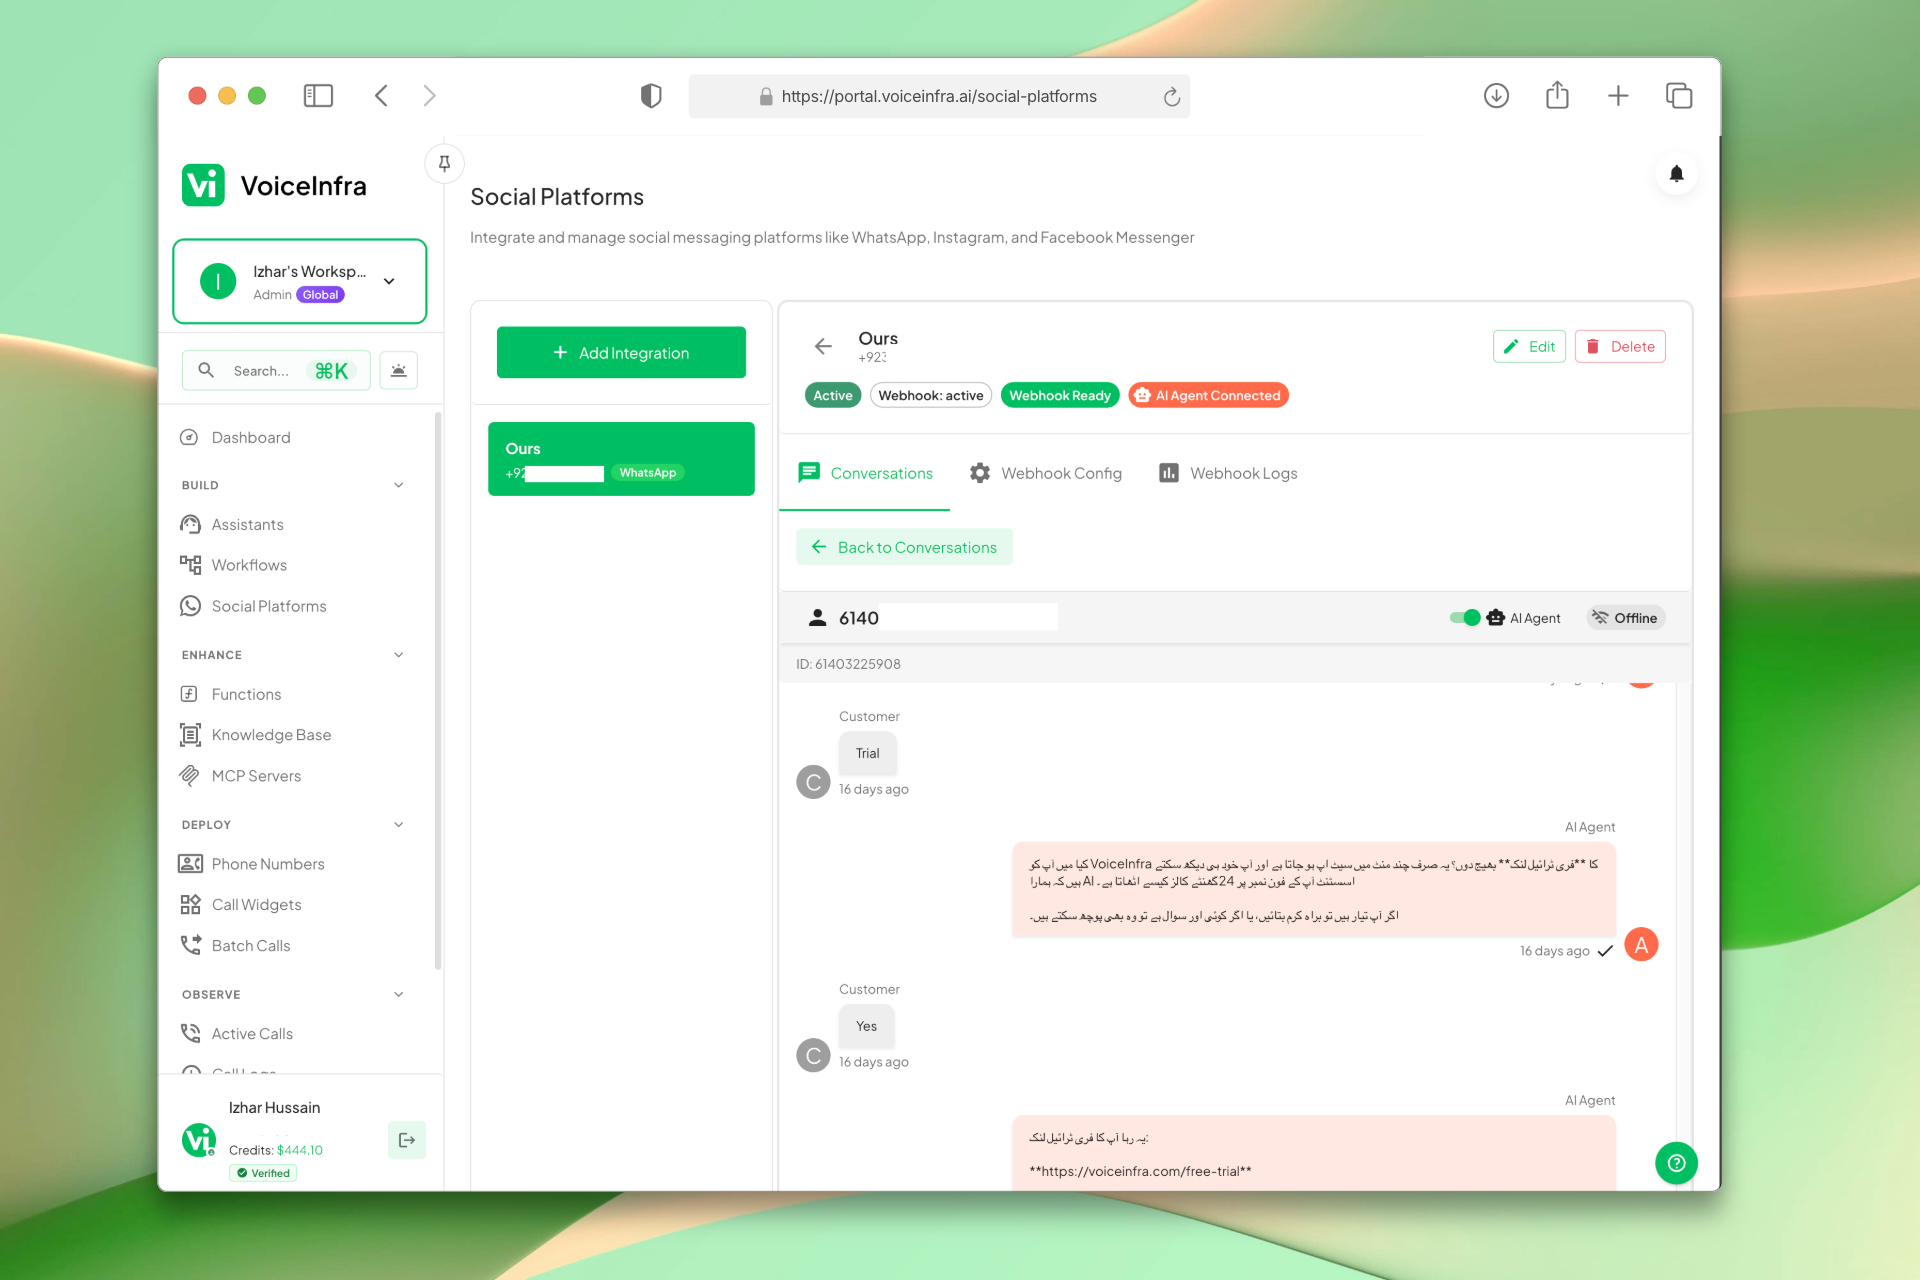Screen dimensions: 1920x1280
Task: Collapse the ENHANCE section
Action: pyautogui.click(x=399, y=655)
